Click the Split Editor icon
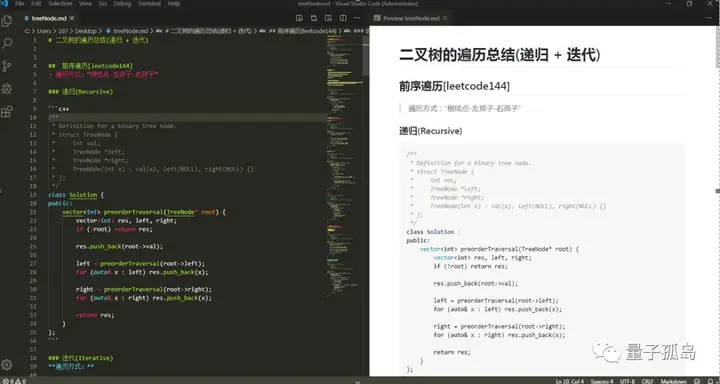720x384 pixels. coord(343,18)
